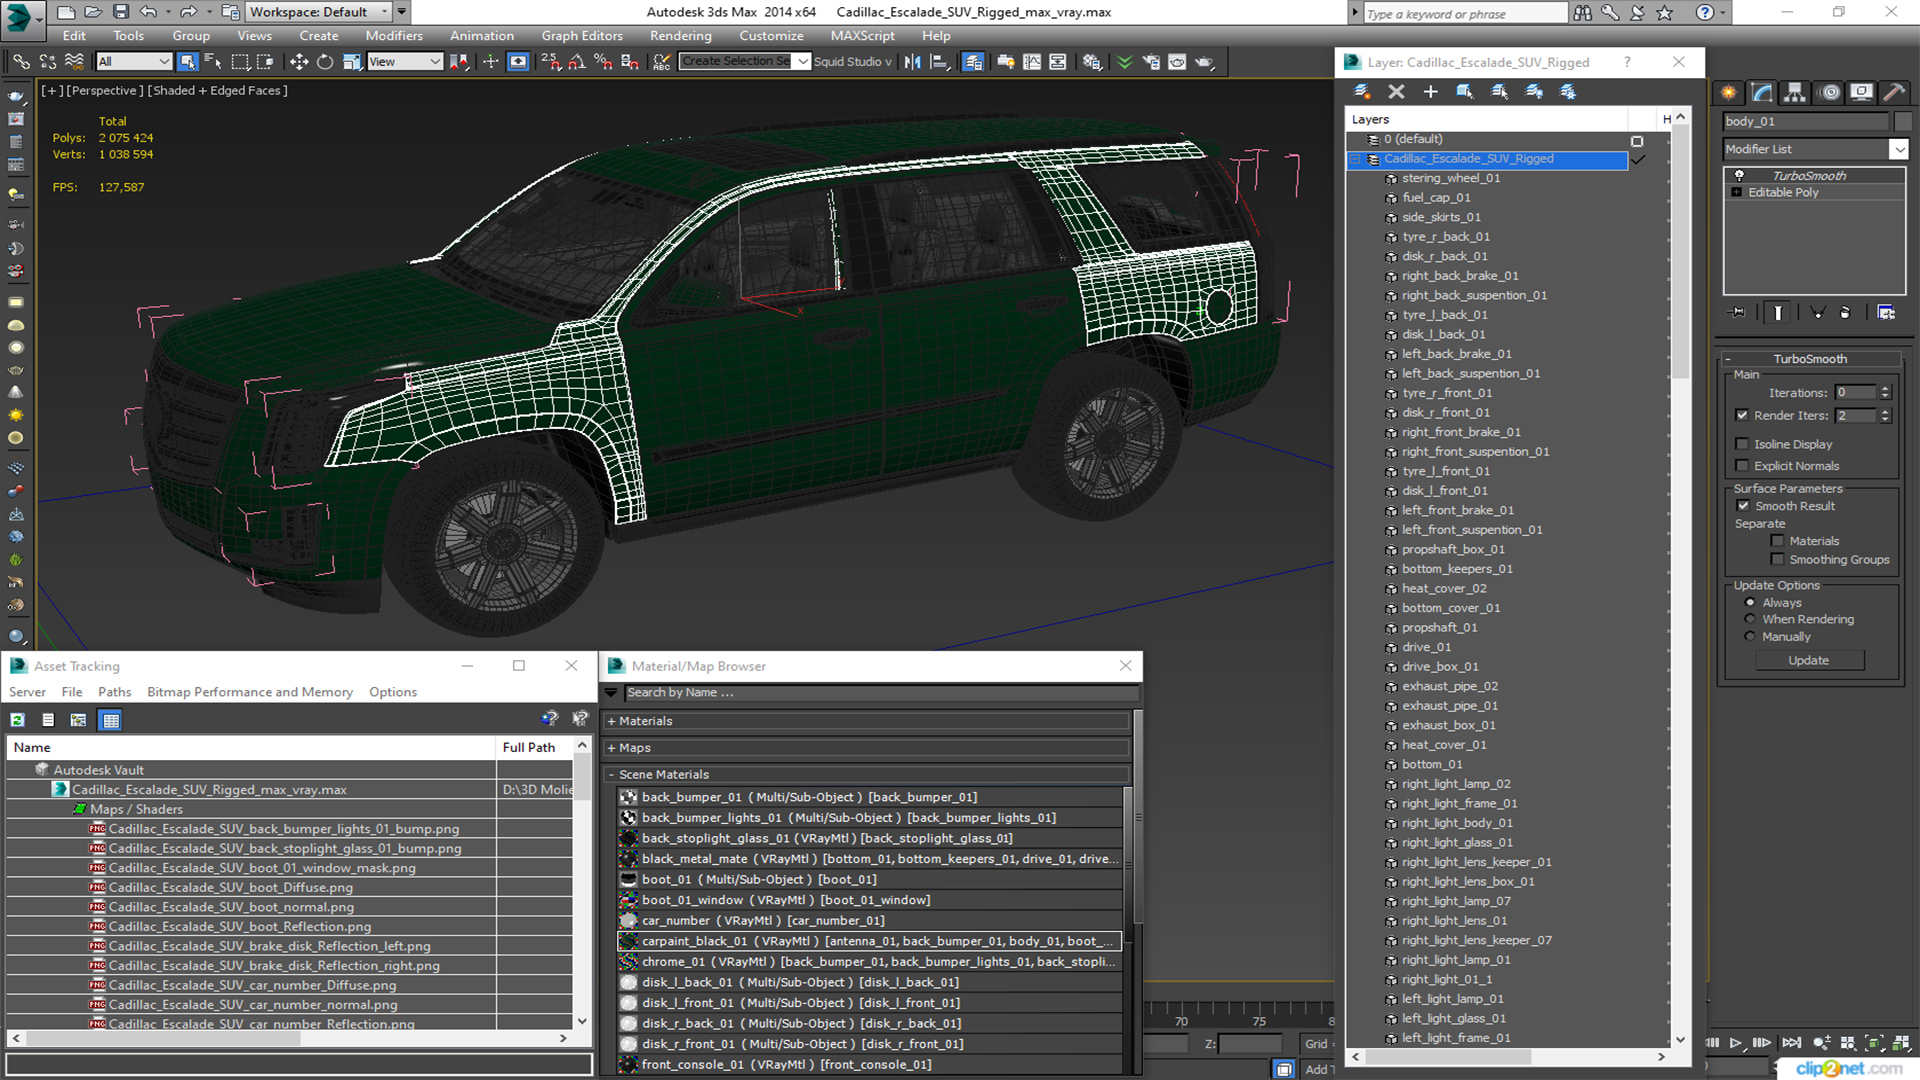The height and width of the screenshot is (1080, 1920).
Task: Open the Motion command panel tab
Action: pyautogui.click(x=1830, y=93)
